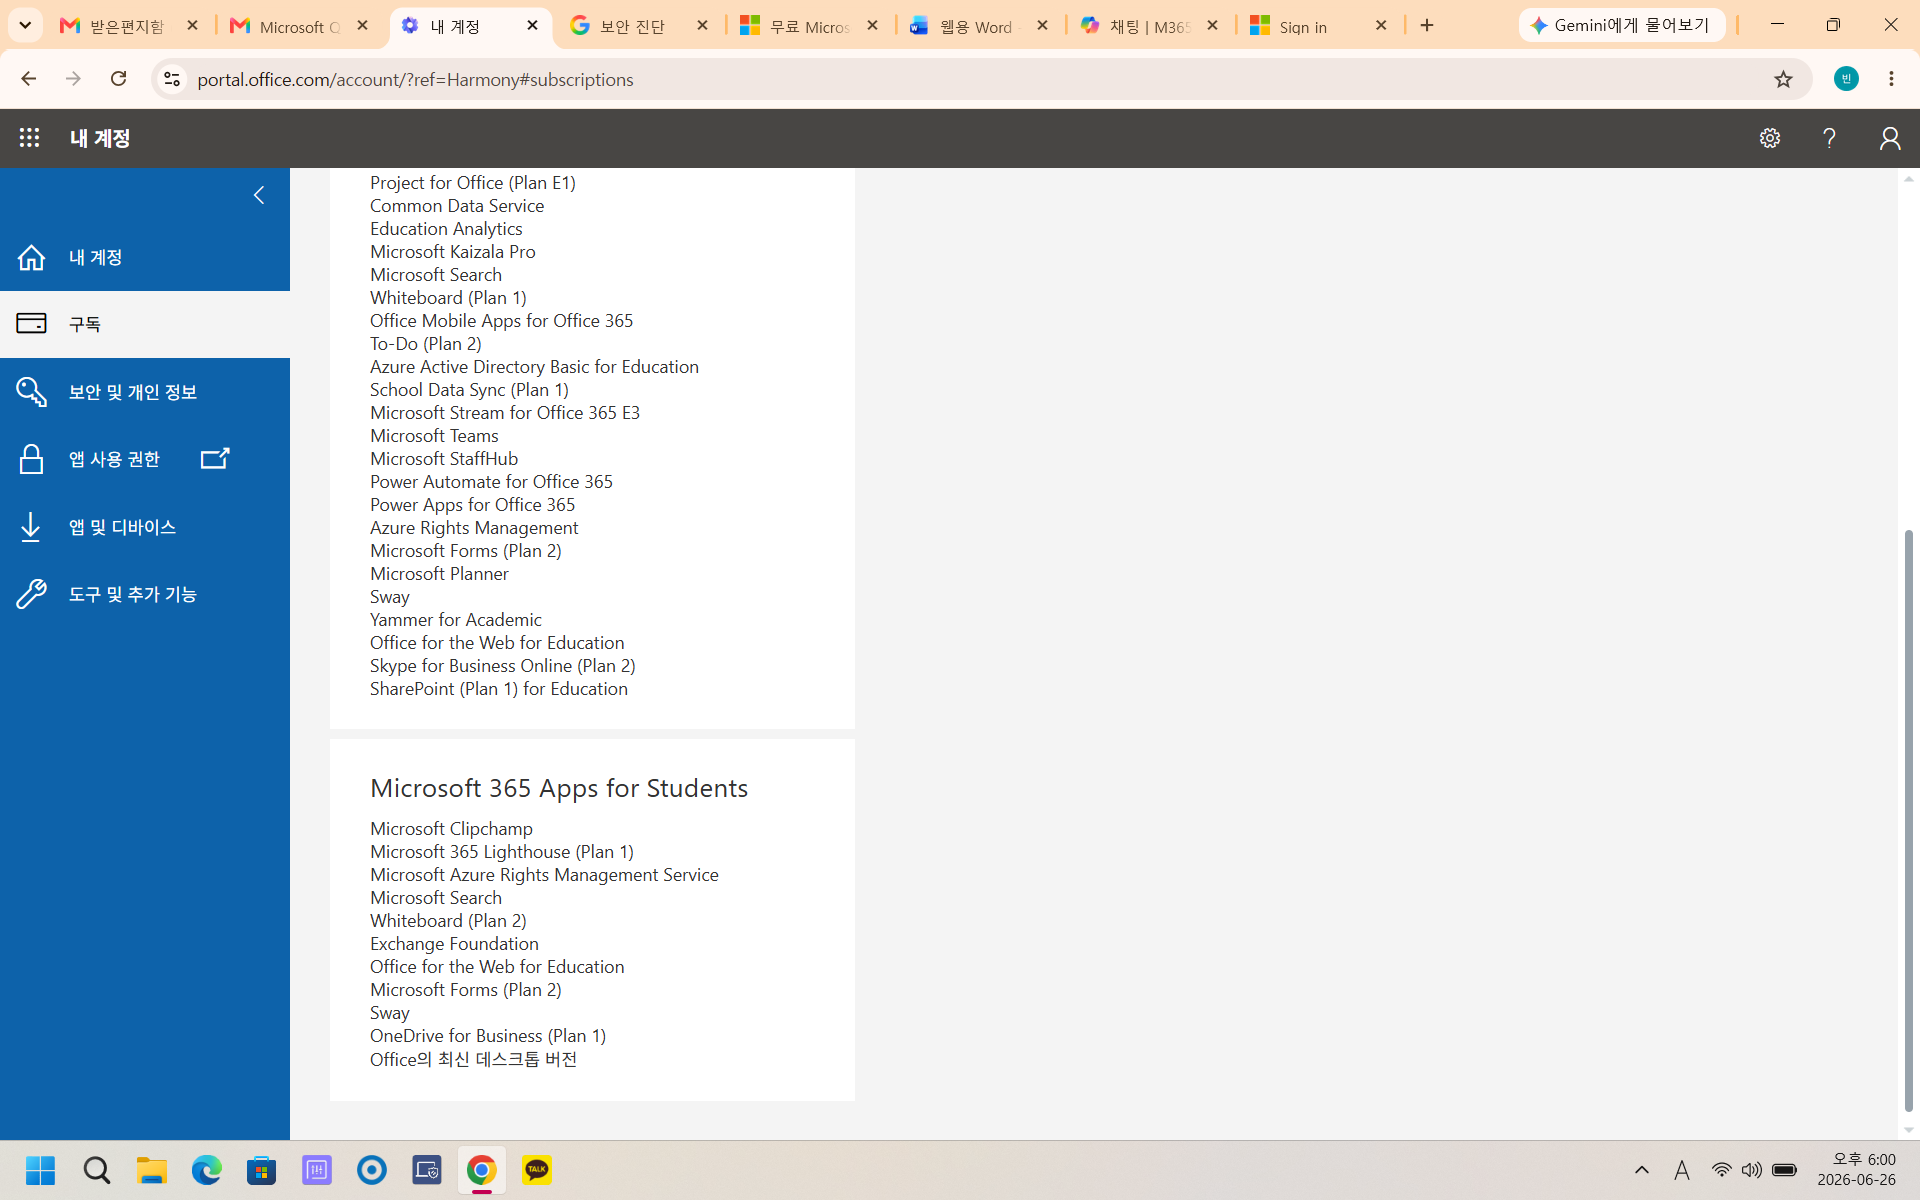Click Microsoft Planner entry

coord(439,574)
